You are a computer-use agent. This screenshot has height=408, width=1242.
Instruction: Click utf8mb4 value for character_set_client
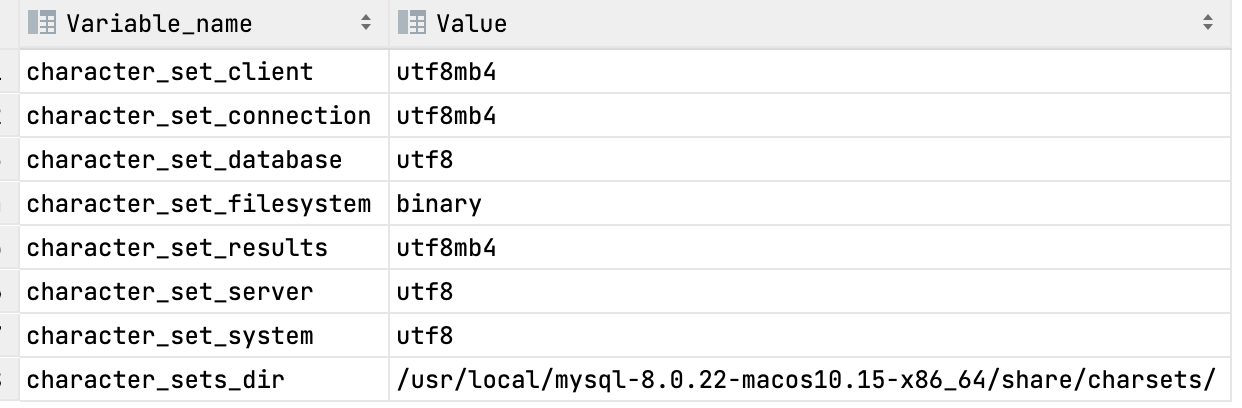[446, 72]
